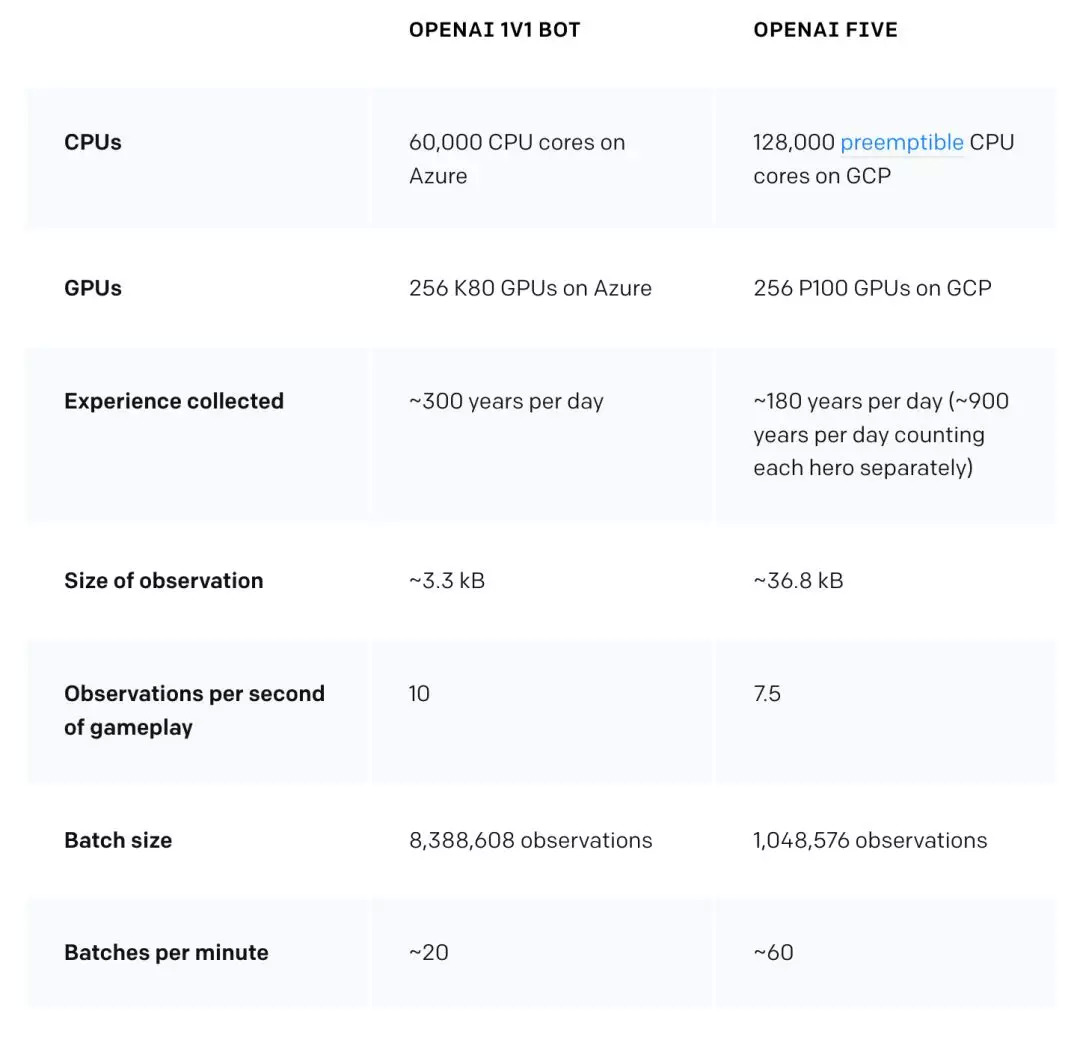
Task: Click the "Experience collected" row label
Action: pyautogui.click(x=174, y=401)
